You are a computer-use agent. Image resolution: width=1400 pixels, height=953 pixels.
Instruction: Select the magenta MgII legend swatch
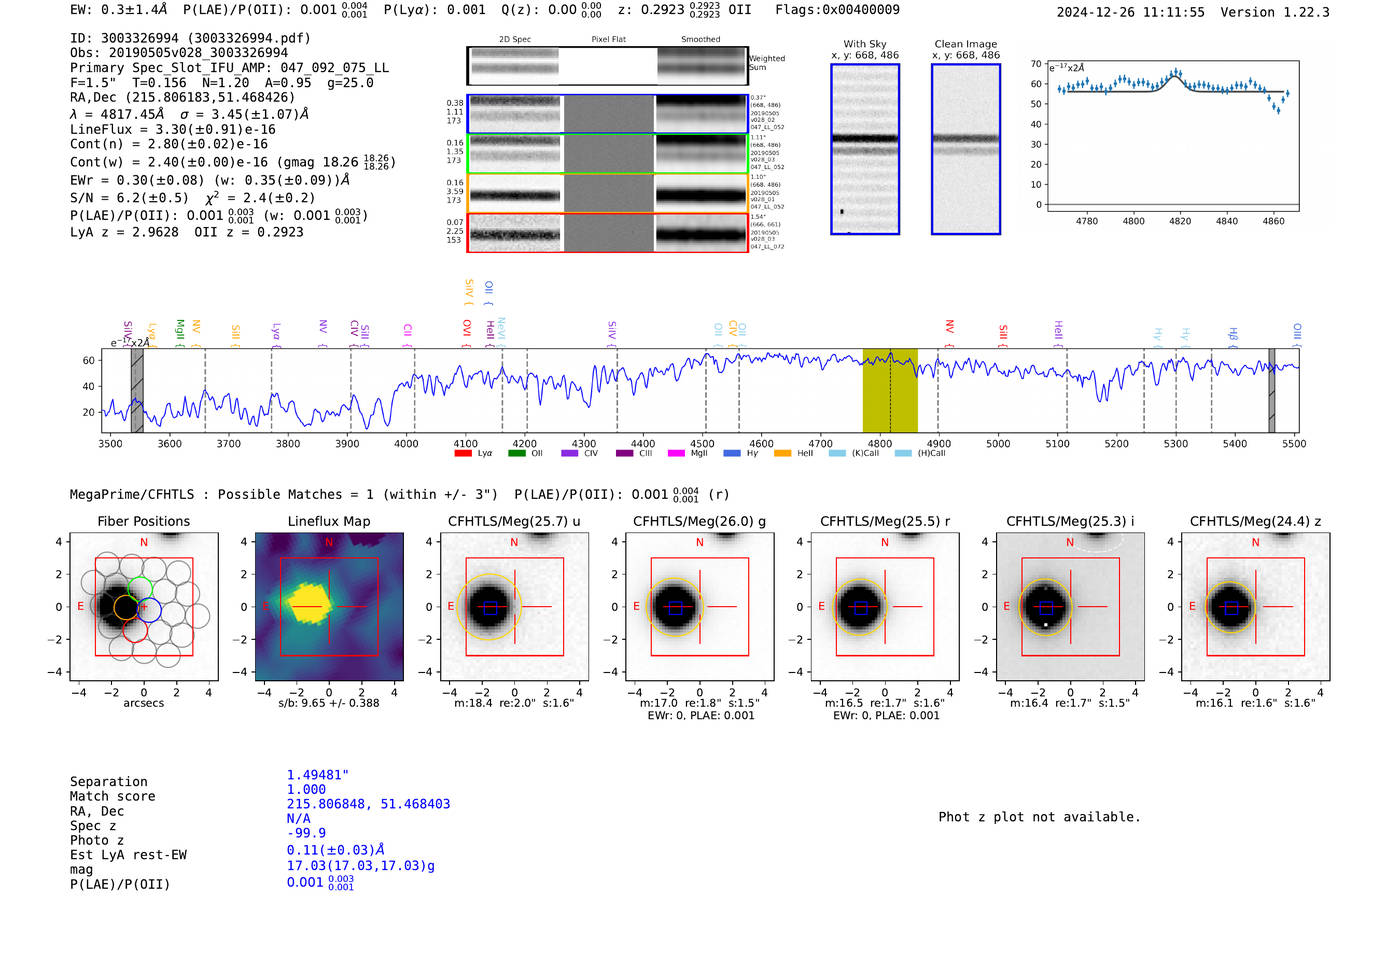click(676, 453)
